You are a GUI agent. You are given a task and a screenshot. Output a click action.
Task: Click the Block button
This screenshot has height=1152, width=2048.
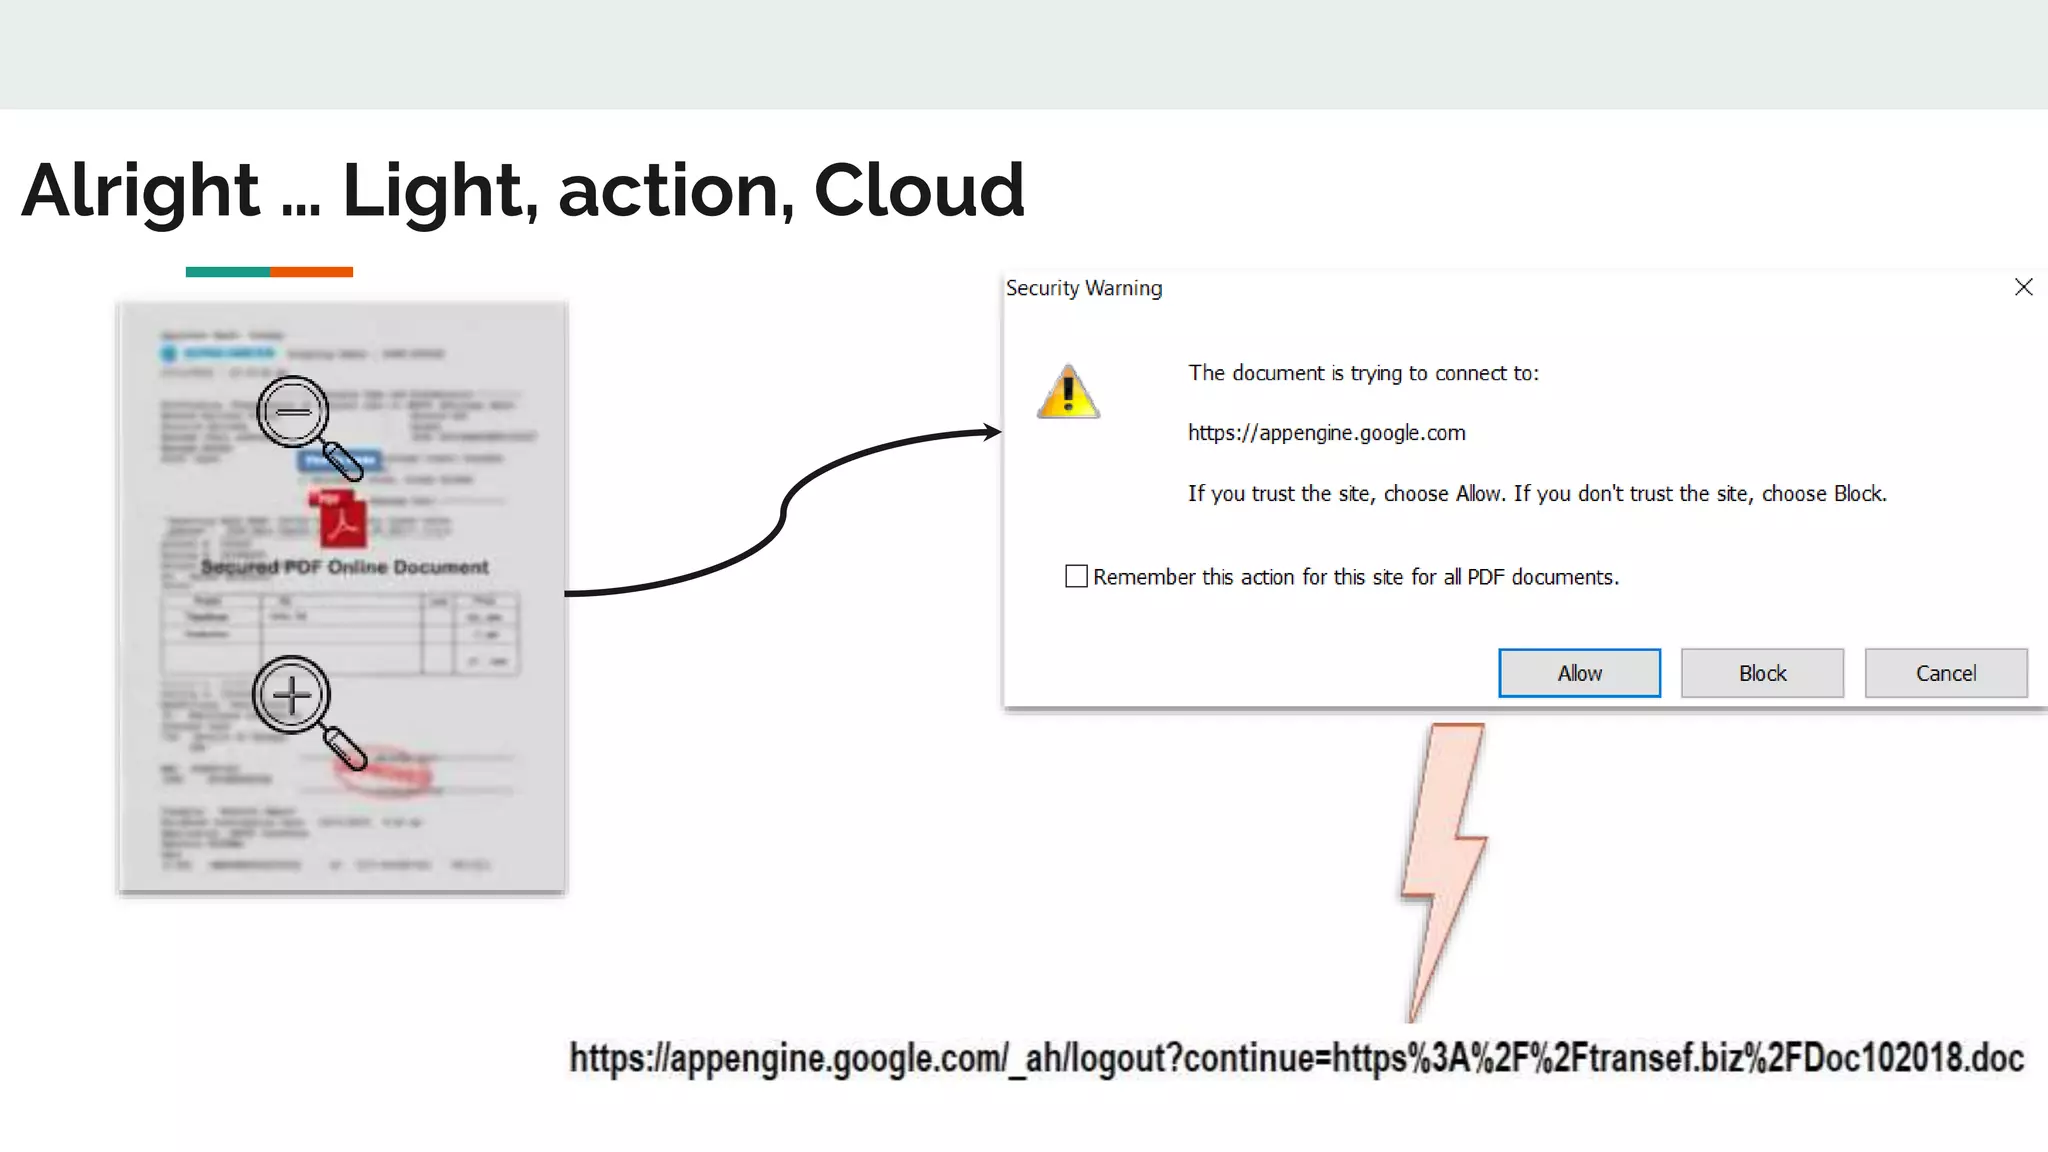tap(1762, 673)
